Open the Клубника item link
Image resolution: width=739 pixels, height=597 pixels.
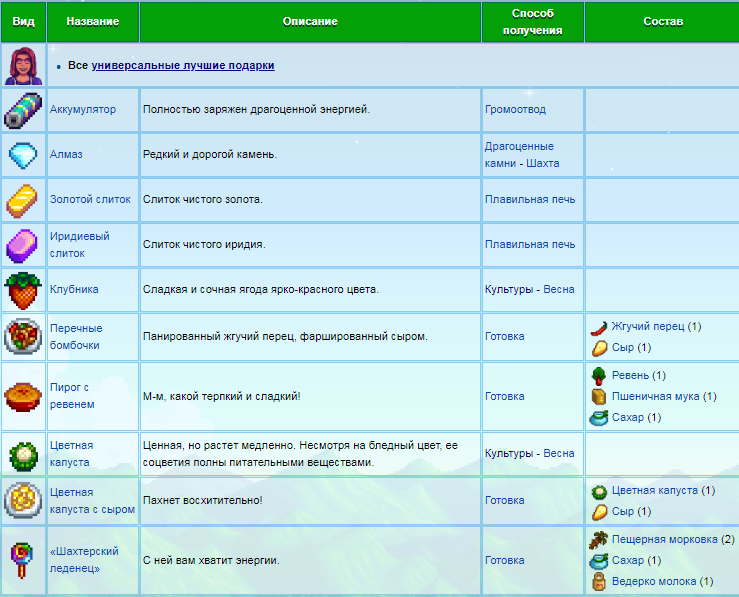click(x=74, y=289)
